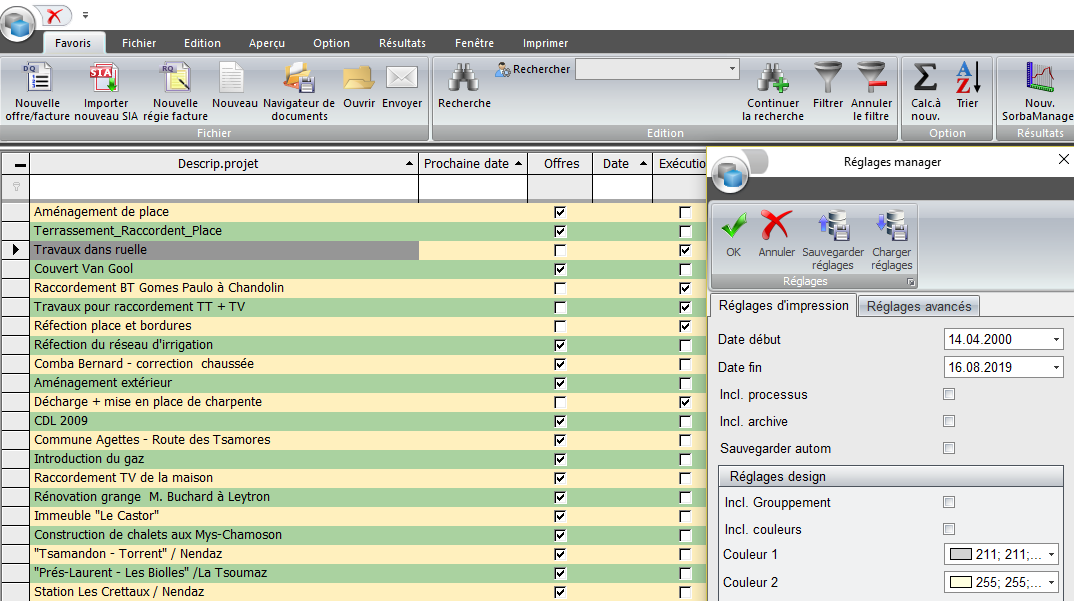Click Charger réglages icon
The width and height of the screenshot is (1074, 601).
[891, 225]
